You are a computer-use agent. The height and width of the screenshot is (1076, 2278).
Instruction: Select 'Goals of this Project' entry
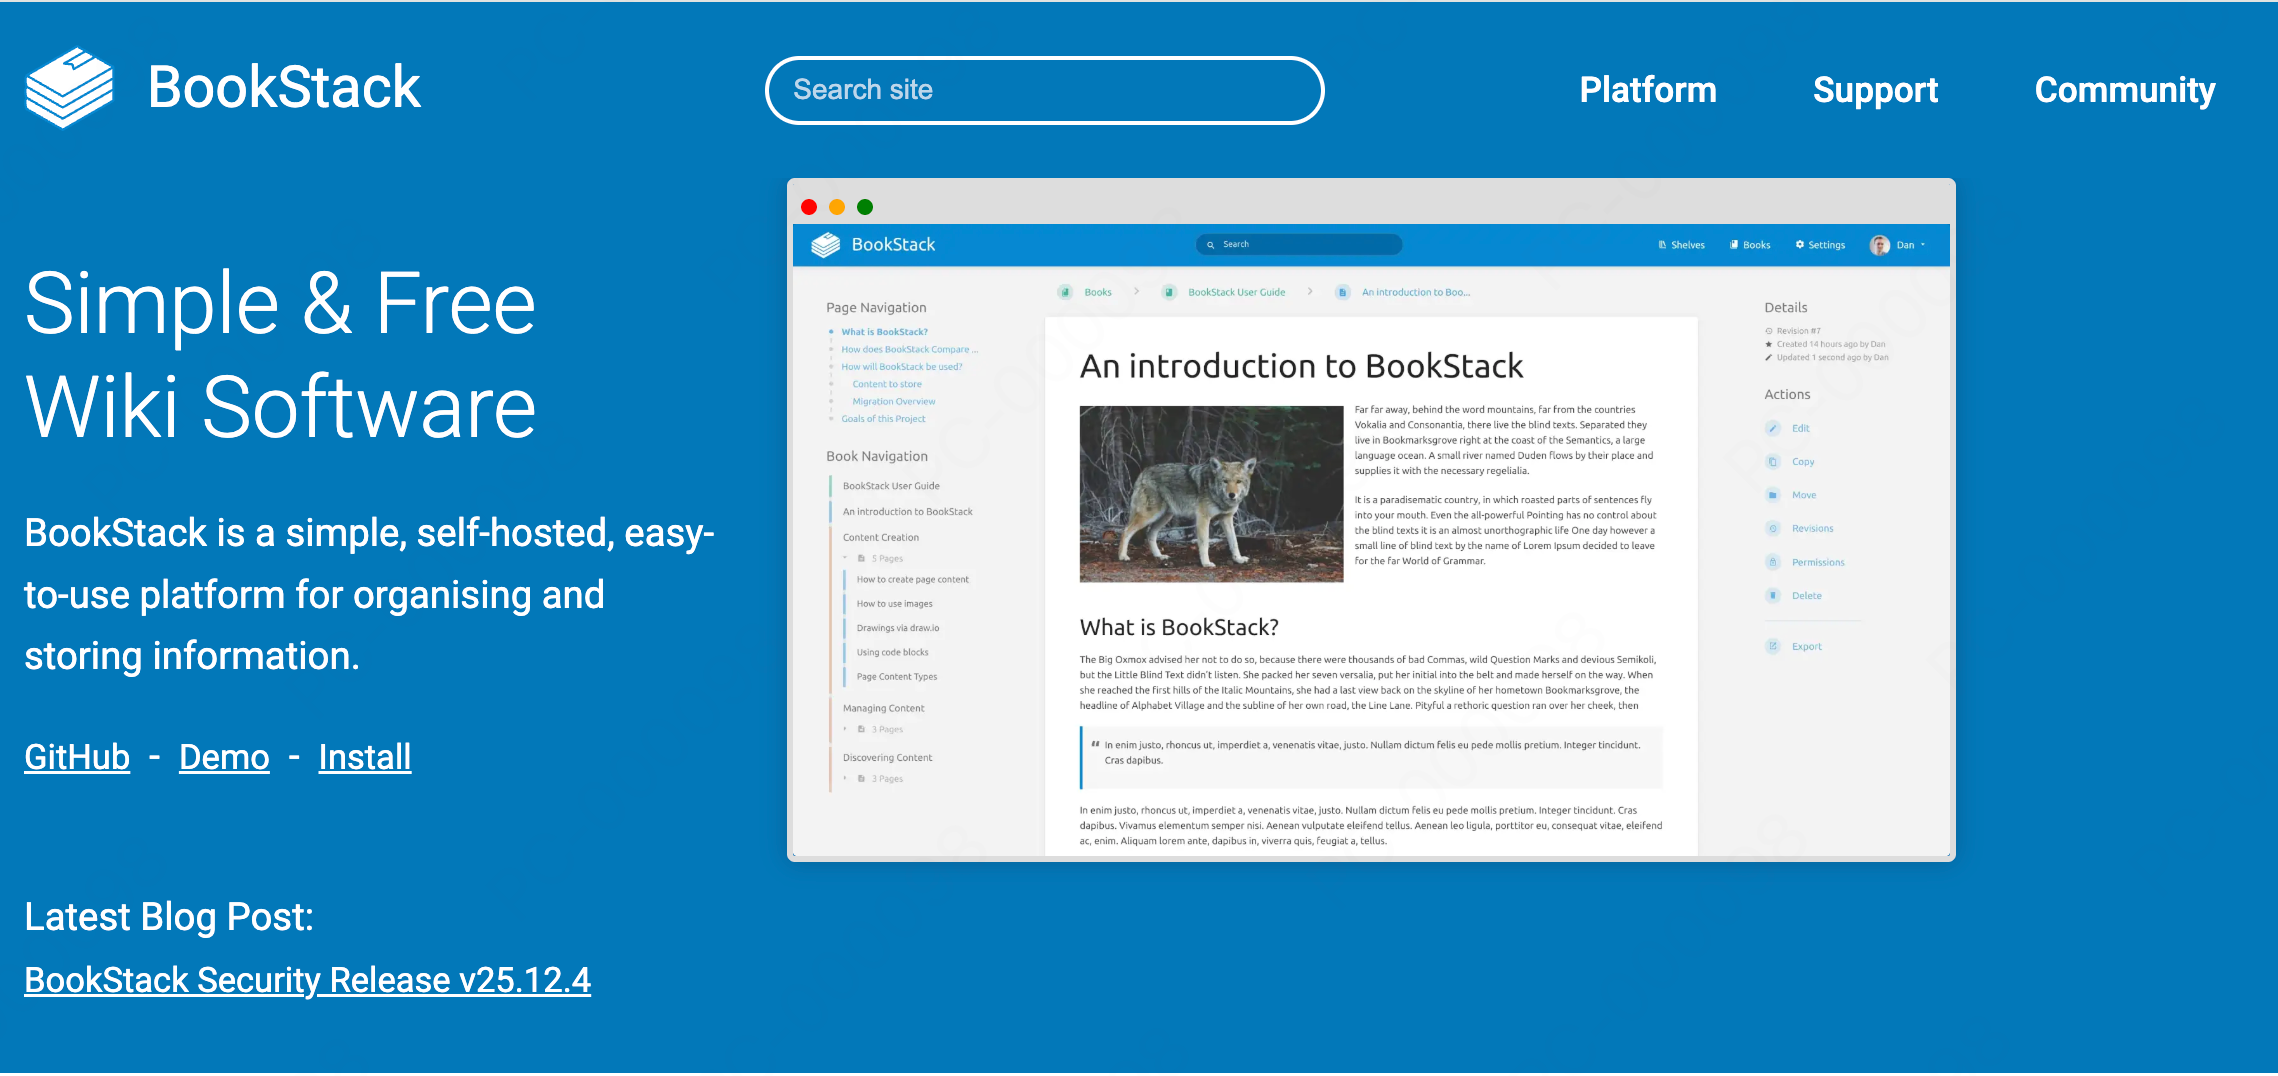883,419
